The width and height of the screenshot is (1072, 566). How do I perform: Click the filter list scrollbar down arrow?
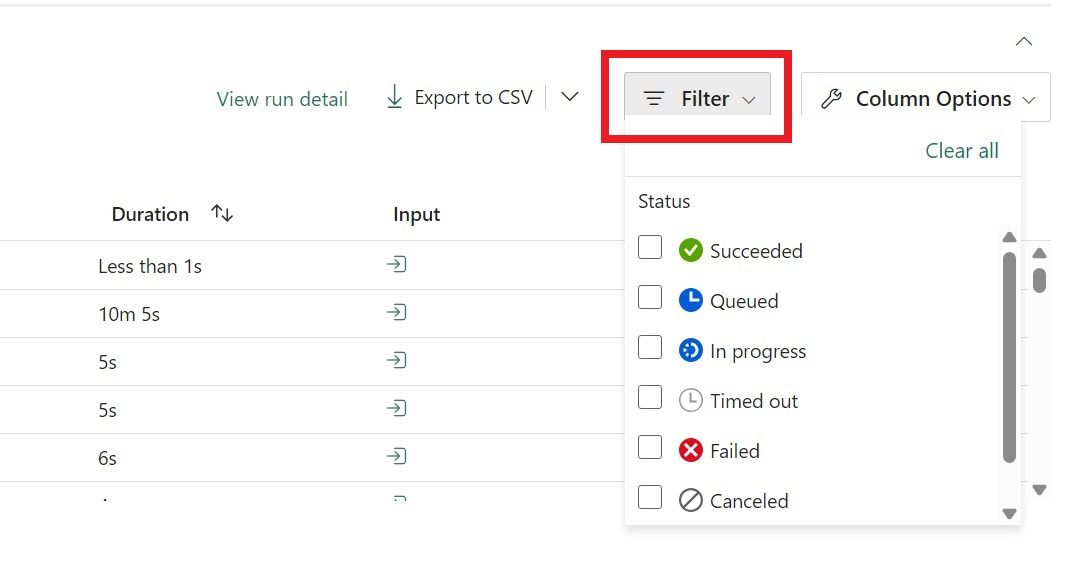(1009, 513)
